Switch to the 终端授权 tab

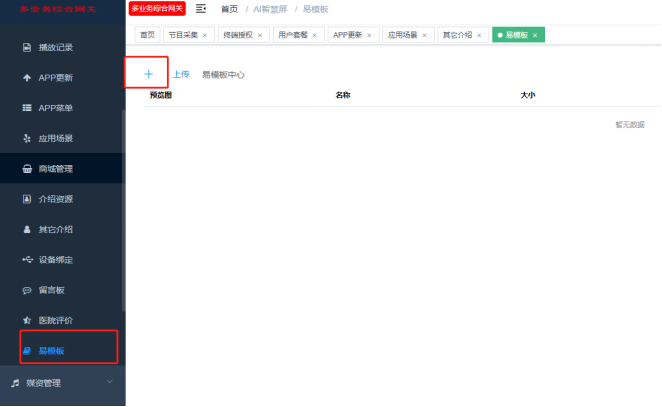tap(238, 35)
